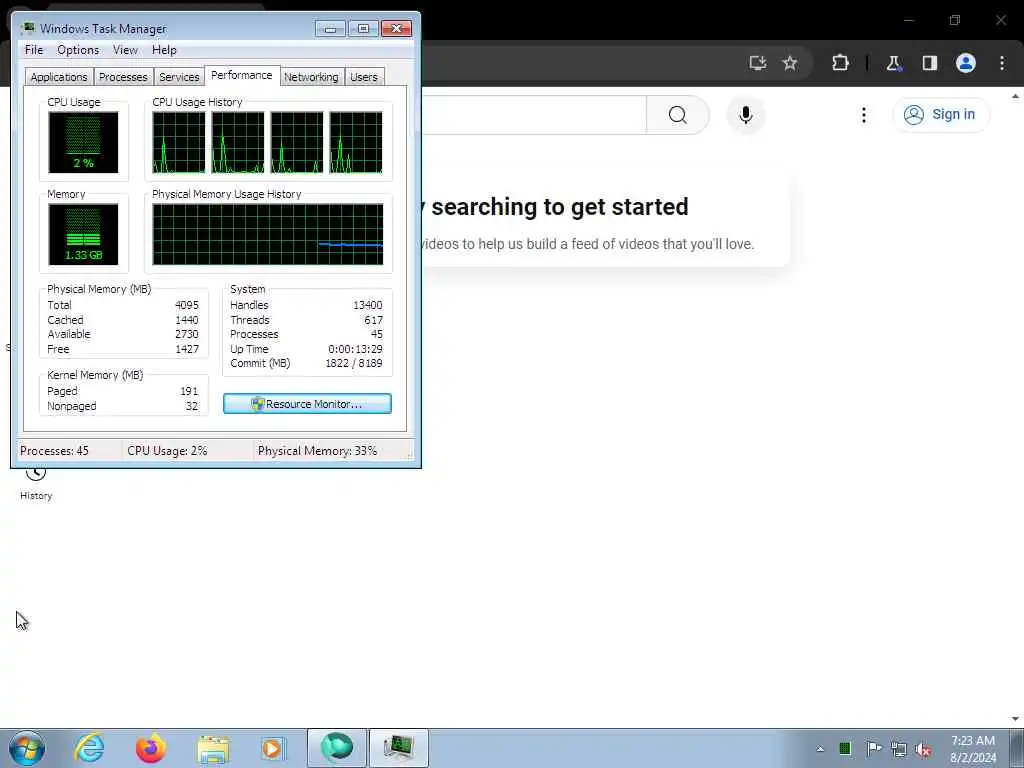Viewport: 1024px width, 768px height.
Task: Open the Chrome three-dot menu
Action: (1002, 63)
